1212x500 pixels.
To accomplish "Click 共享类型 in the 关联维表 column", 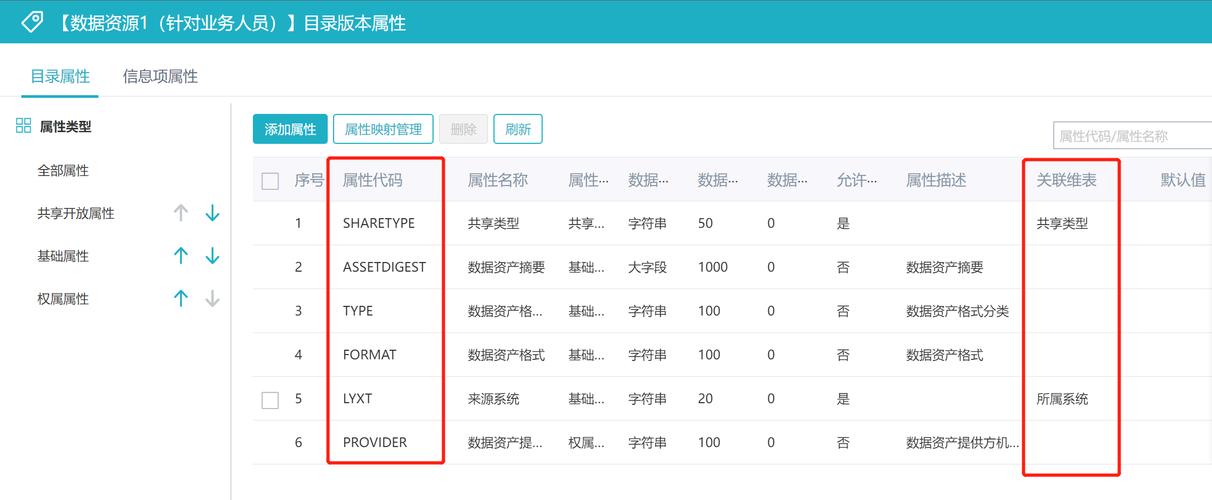I will click(1062, 223).
